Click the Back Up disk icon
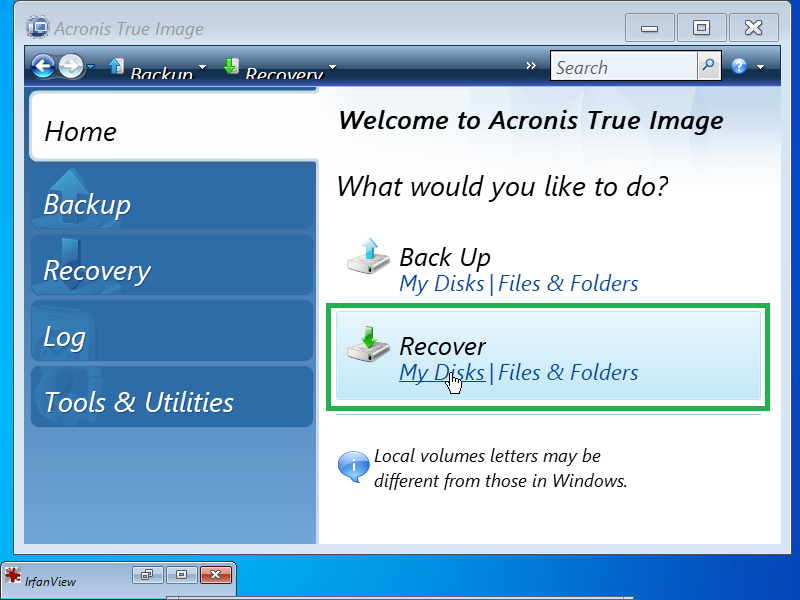Image resolution: width=800 pixels, height=600 pixels. (368, 257)
